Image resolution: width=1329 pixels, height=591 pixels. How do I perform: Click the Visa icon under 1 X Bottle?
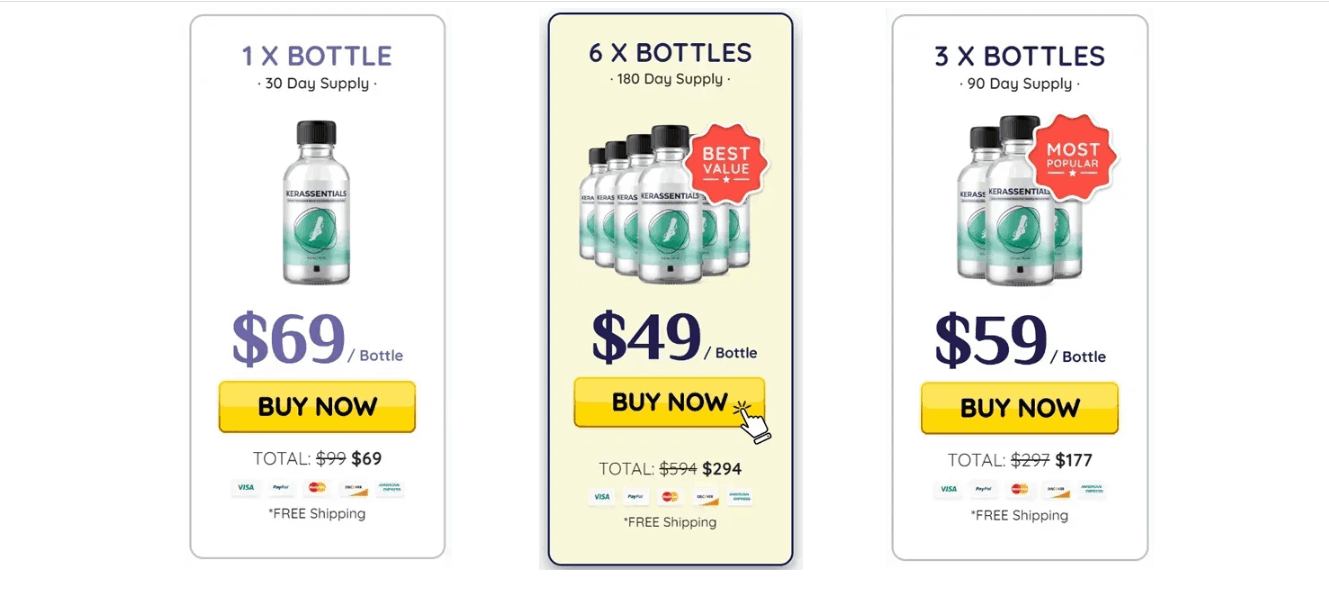click(x=245, y=488)
